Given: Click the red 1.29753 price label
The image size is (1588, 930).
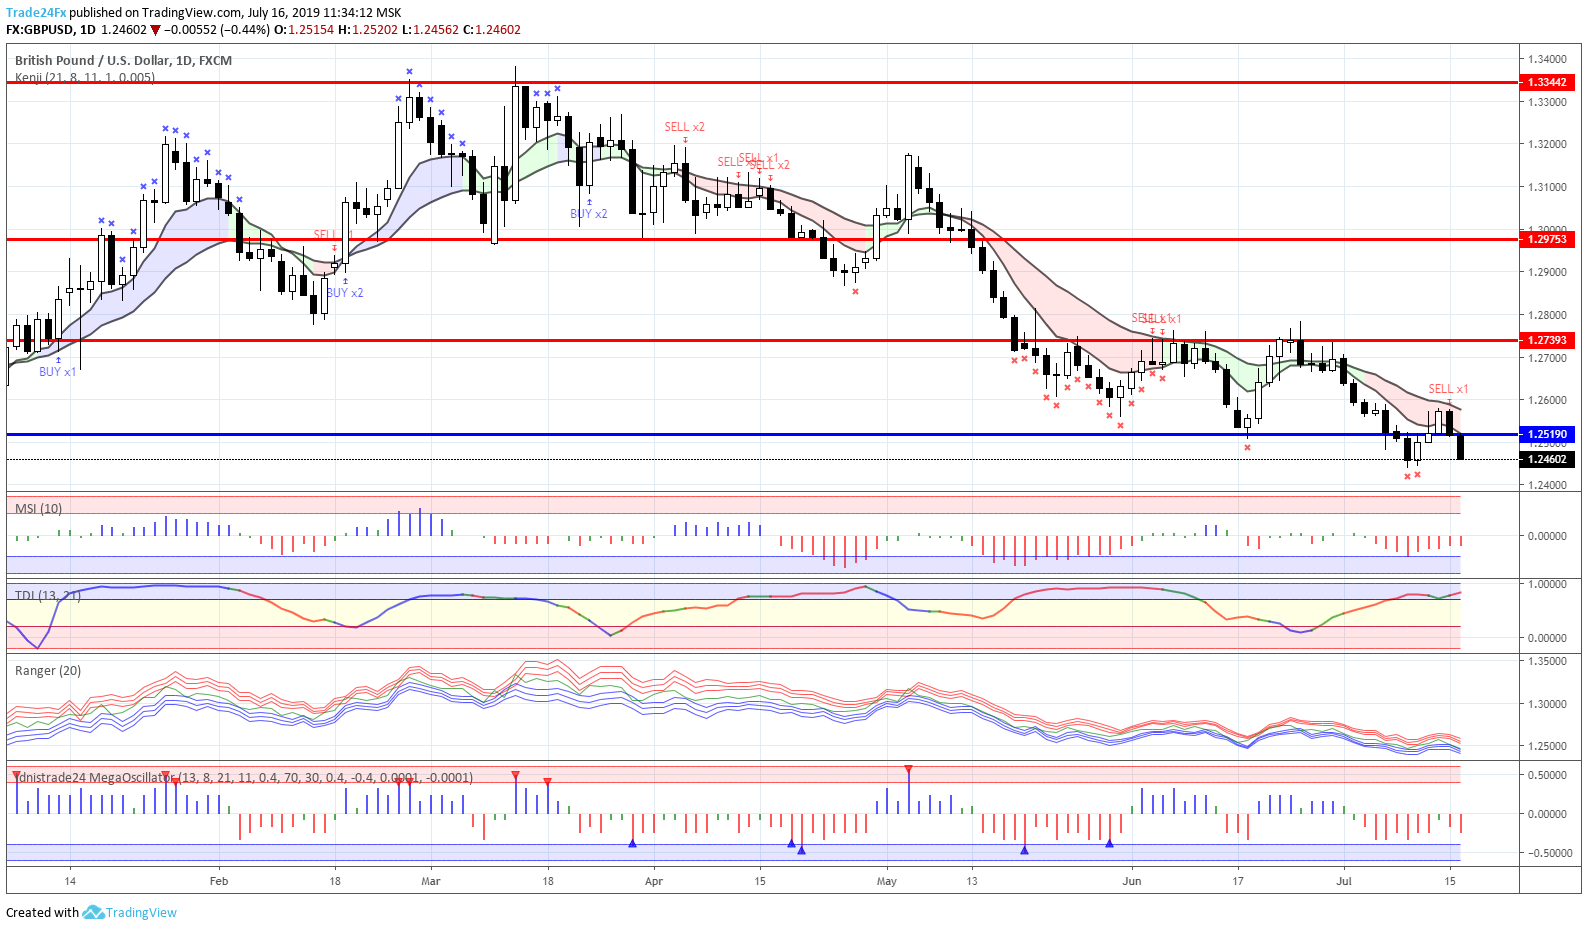Looking at the screenshot, I should tap(1547, 239).
